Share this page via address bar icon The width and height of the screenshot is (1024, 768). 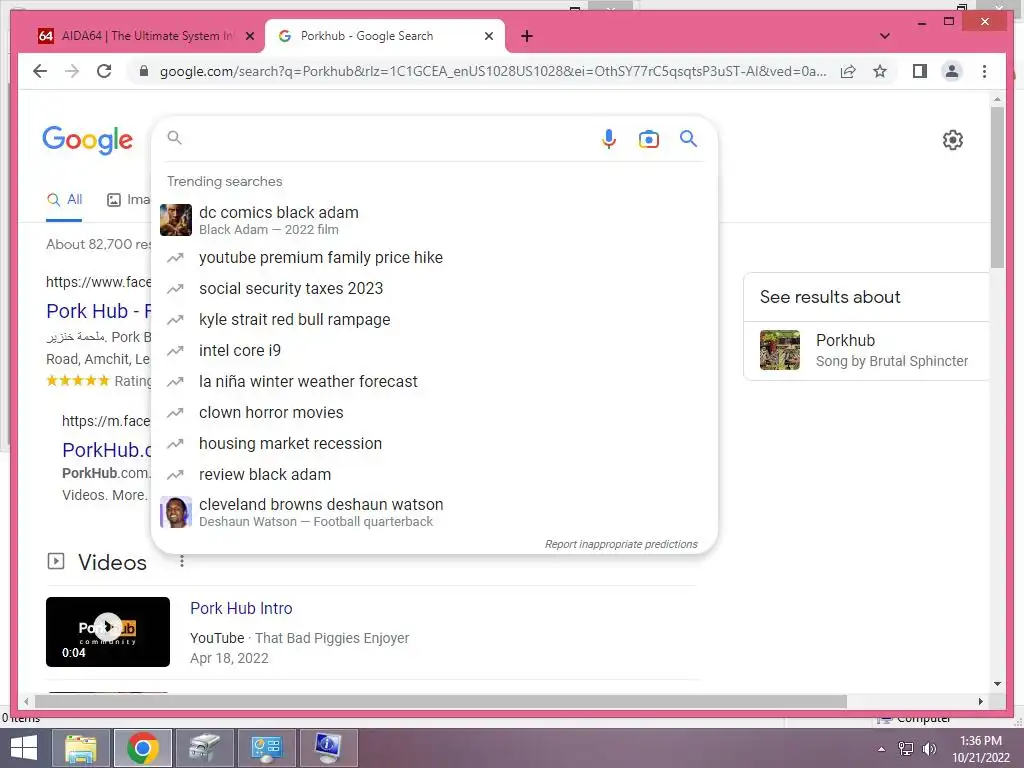[x=848, y=71]
